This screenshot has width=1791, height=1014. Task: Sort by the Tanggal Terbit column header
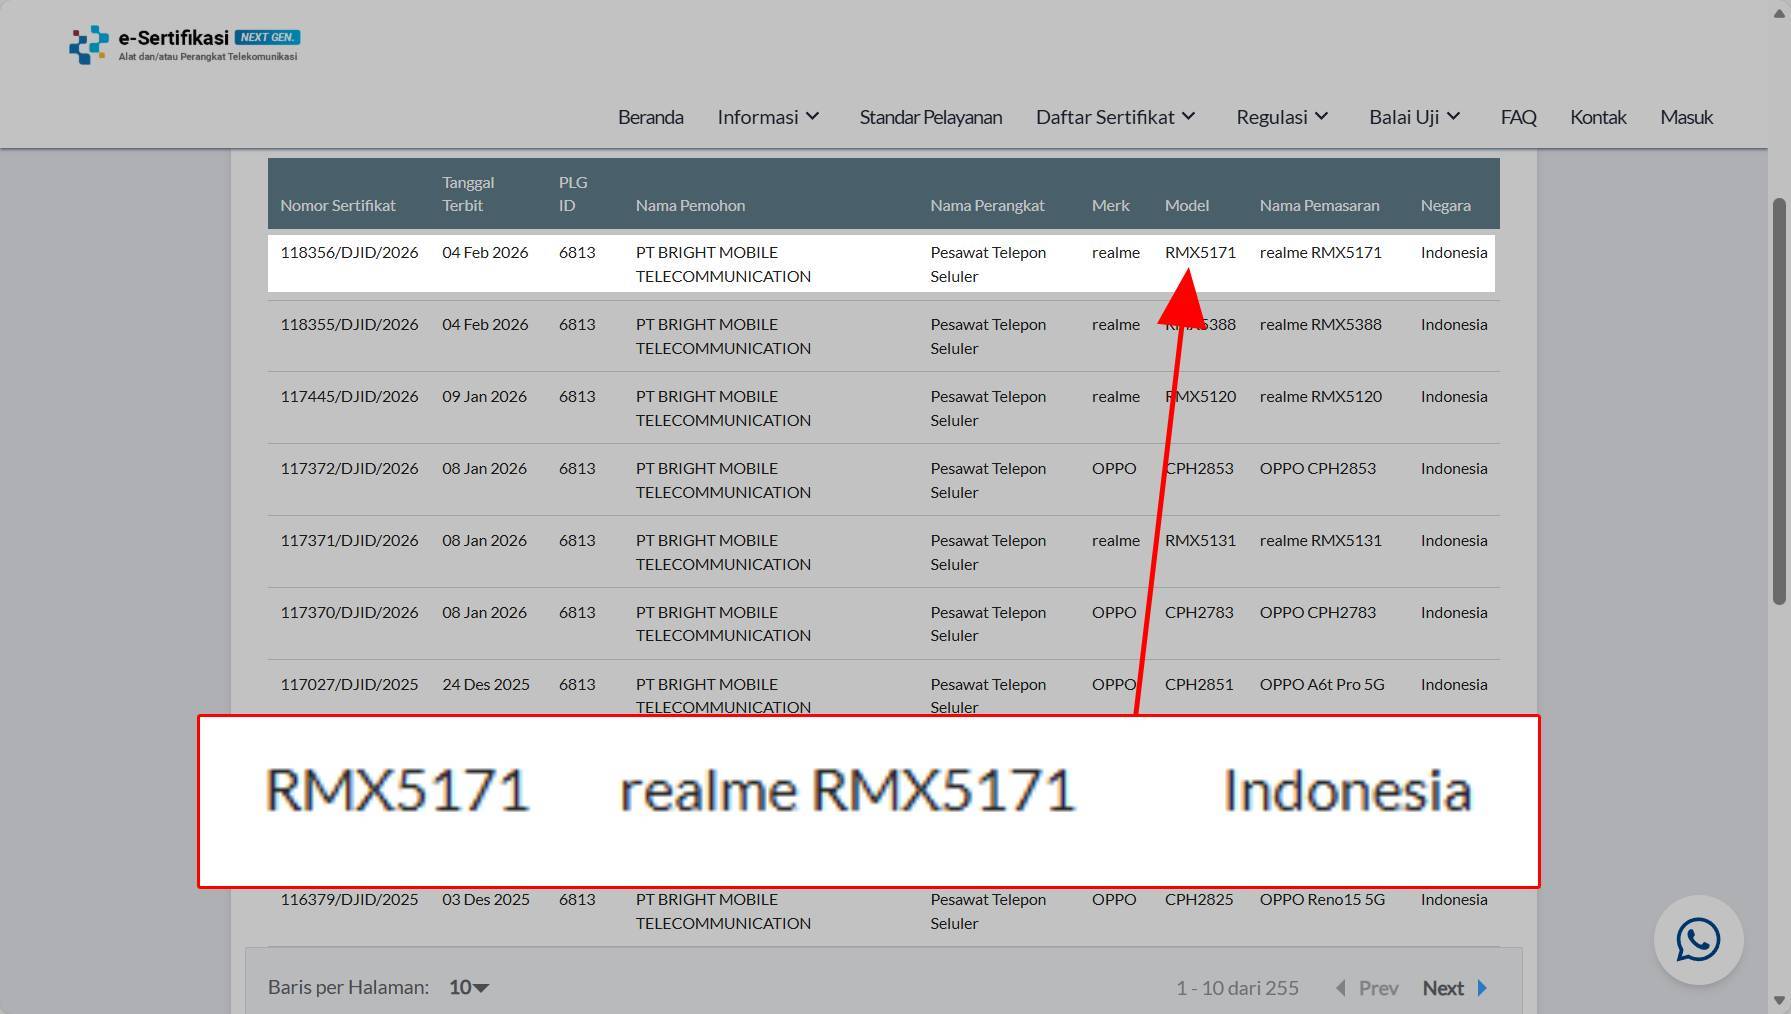click(x=468, y=194)
